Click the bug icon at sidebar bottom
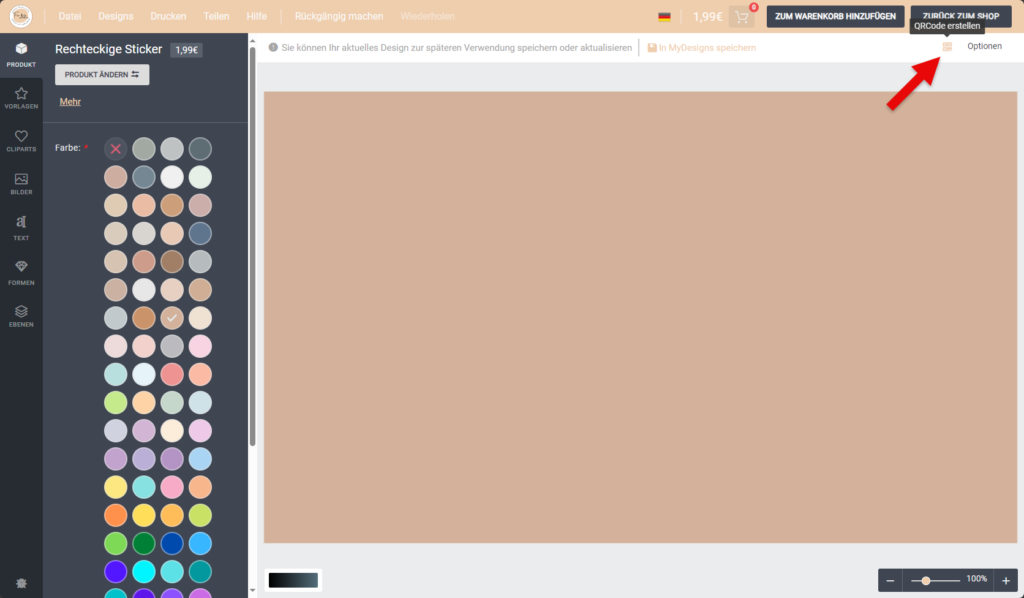Image resolution: width=1024 pixels, height=598 pixels. point(21,583)
